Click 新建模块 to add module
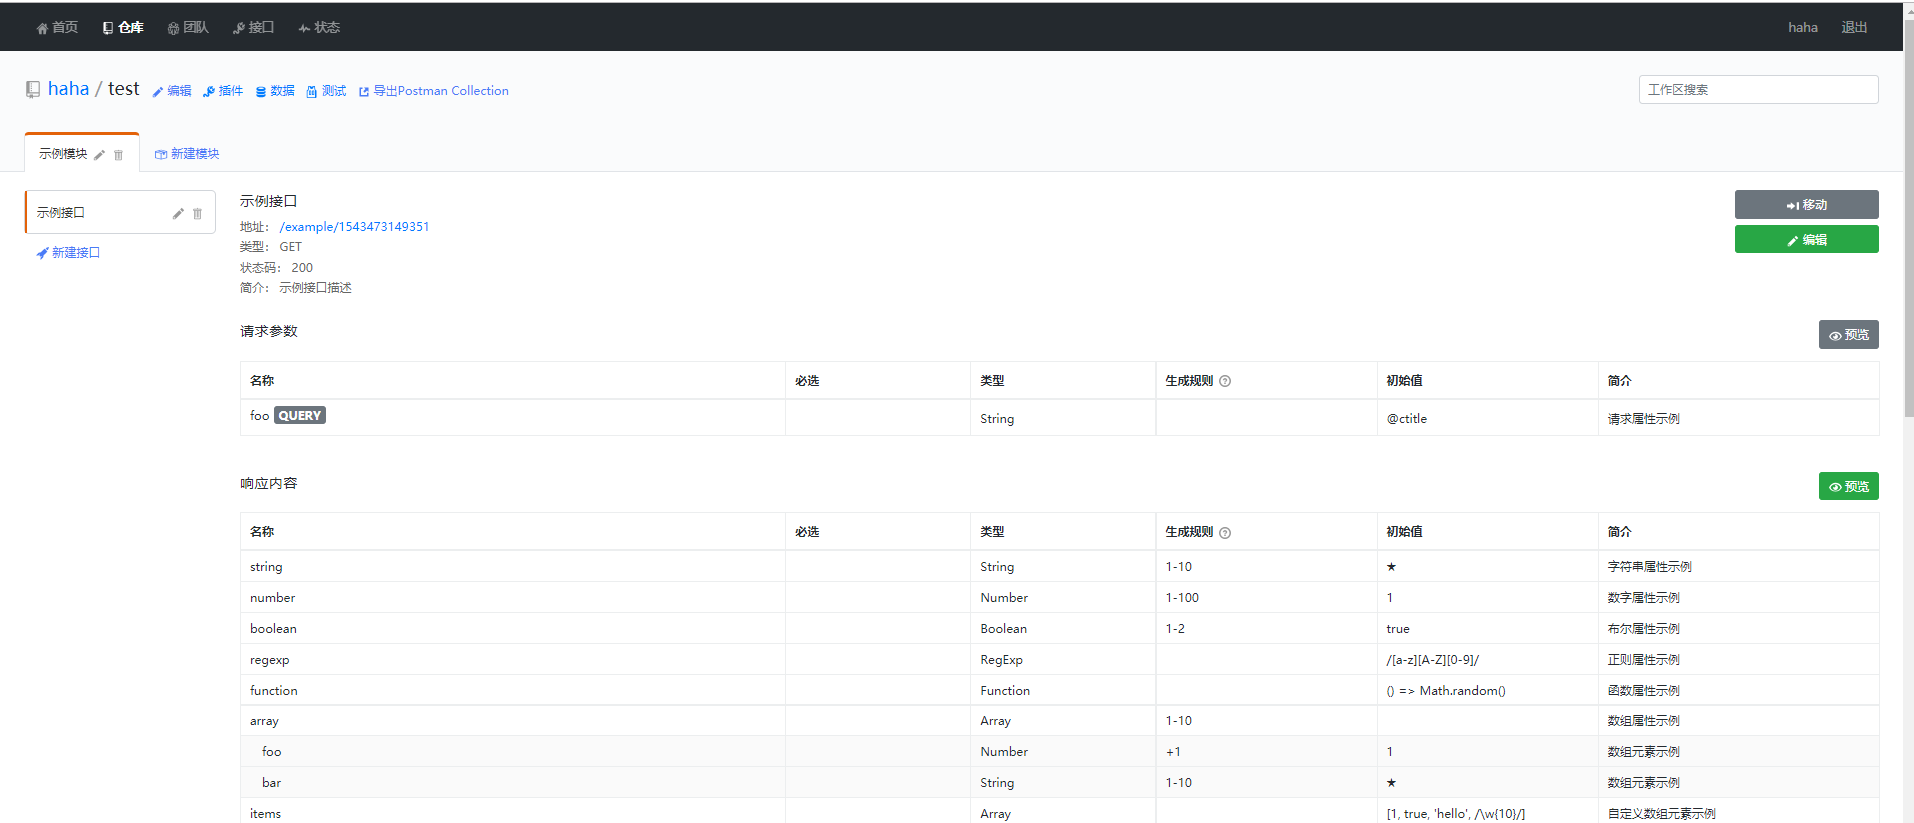 (187, 154)
